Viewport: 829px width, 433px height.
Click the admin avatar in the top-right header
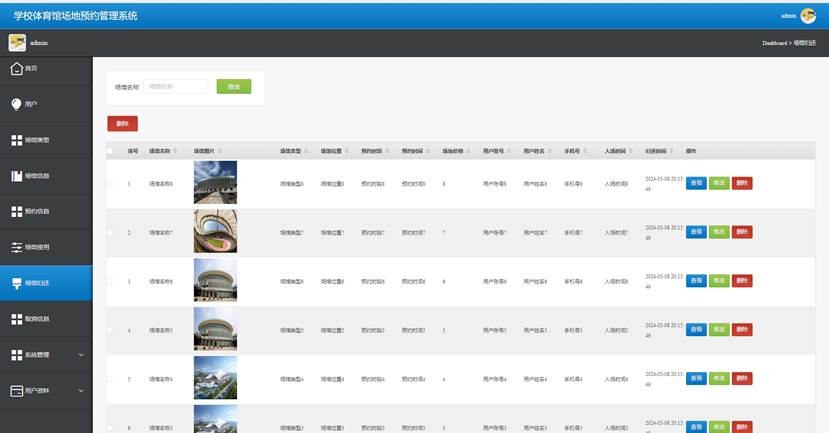(808, 16)
